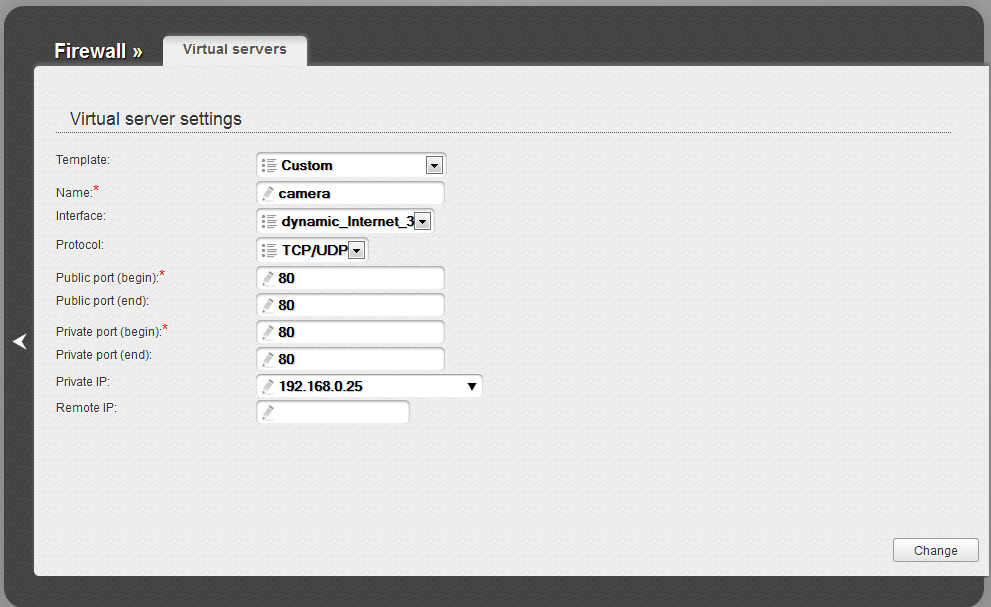Click the left arrow to collapse sidebar
991x607 pixels.
pos(19,342)
